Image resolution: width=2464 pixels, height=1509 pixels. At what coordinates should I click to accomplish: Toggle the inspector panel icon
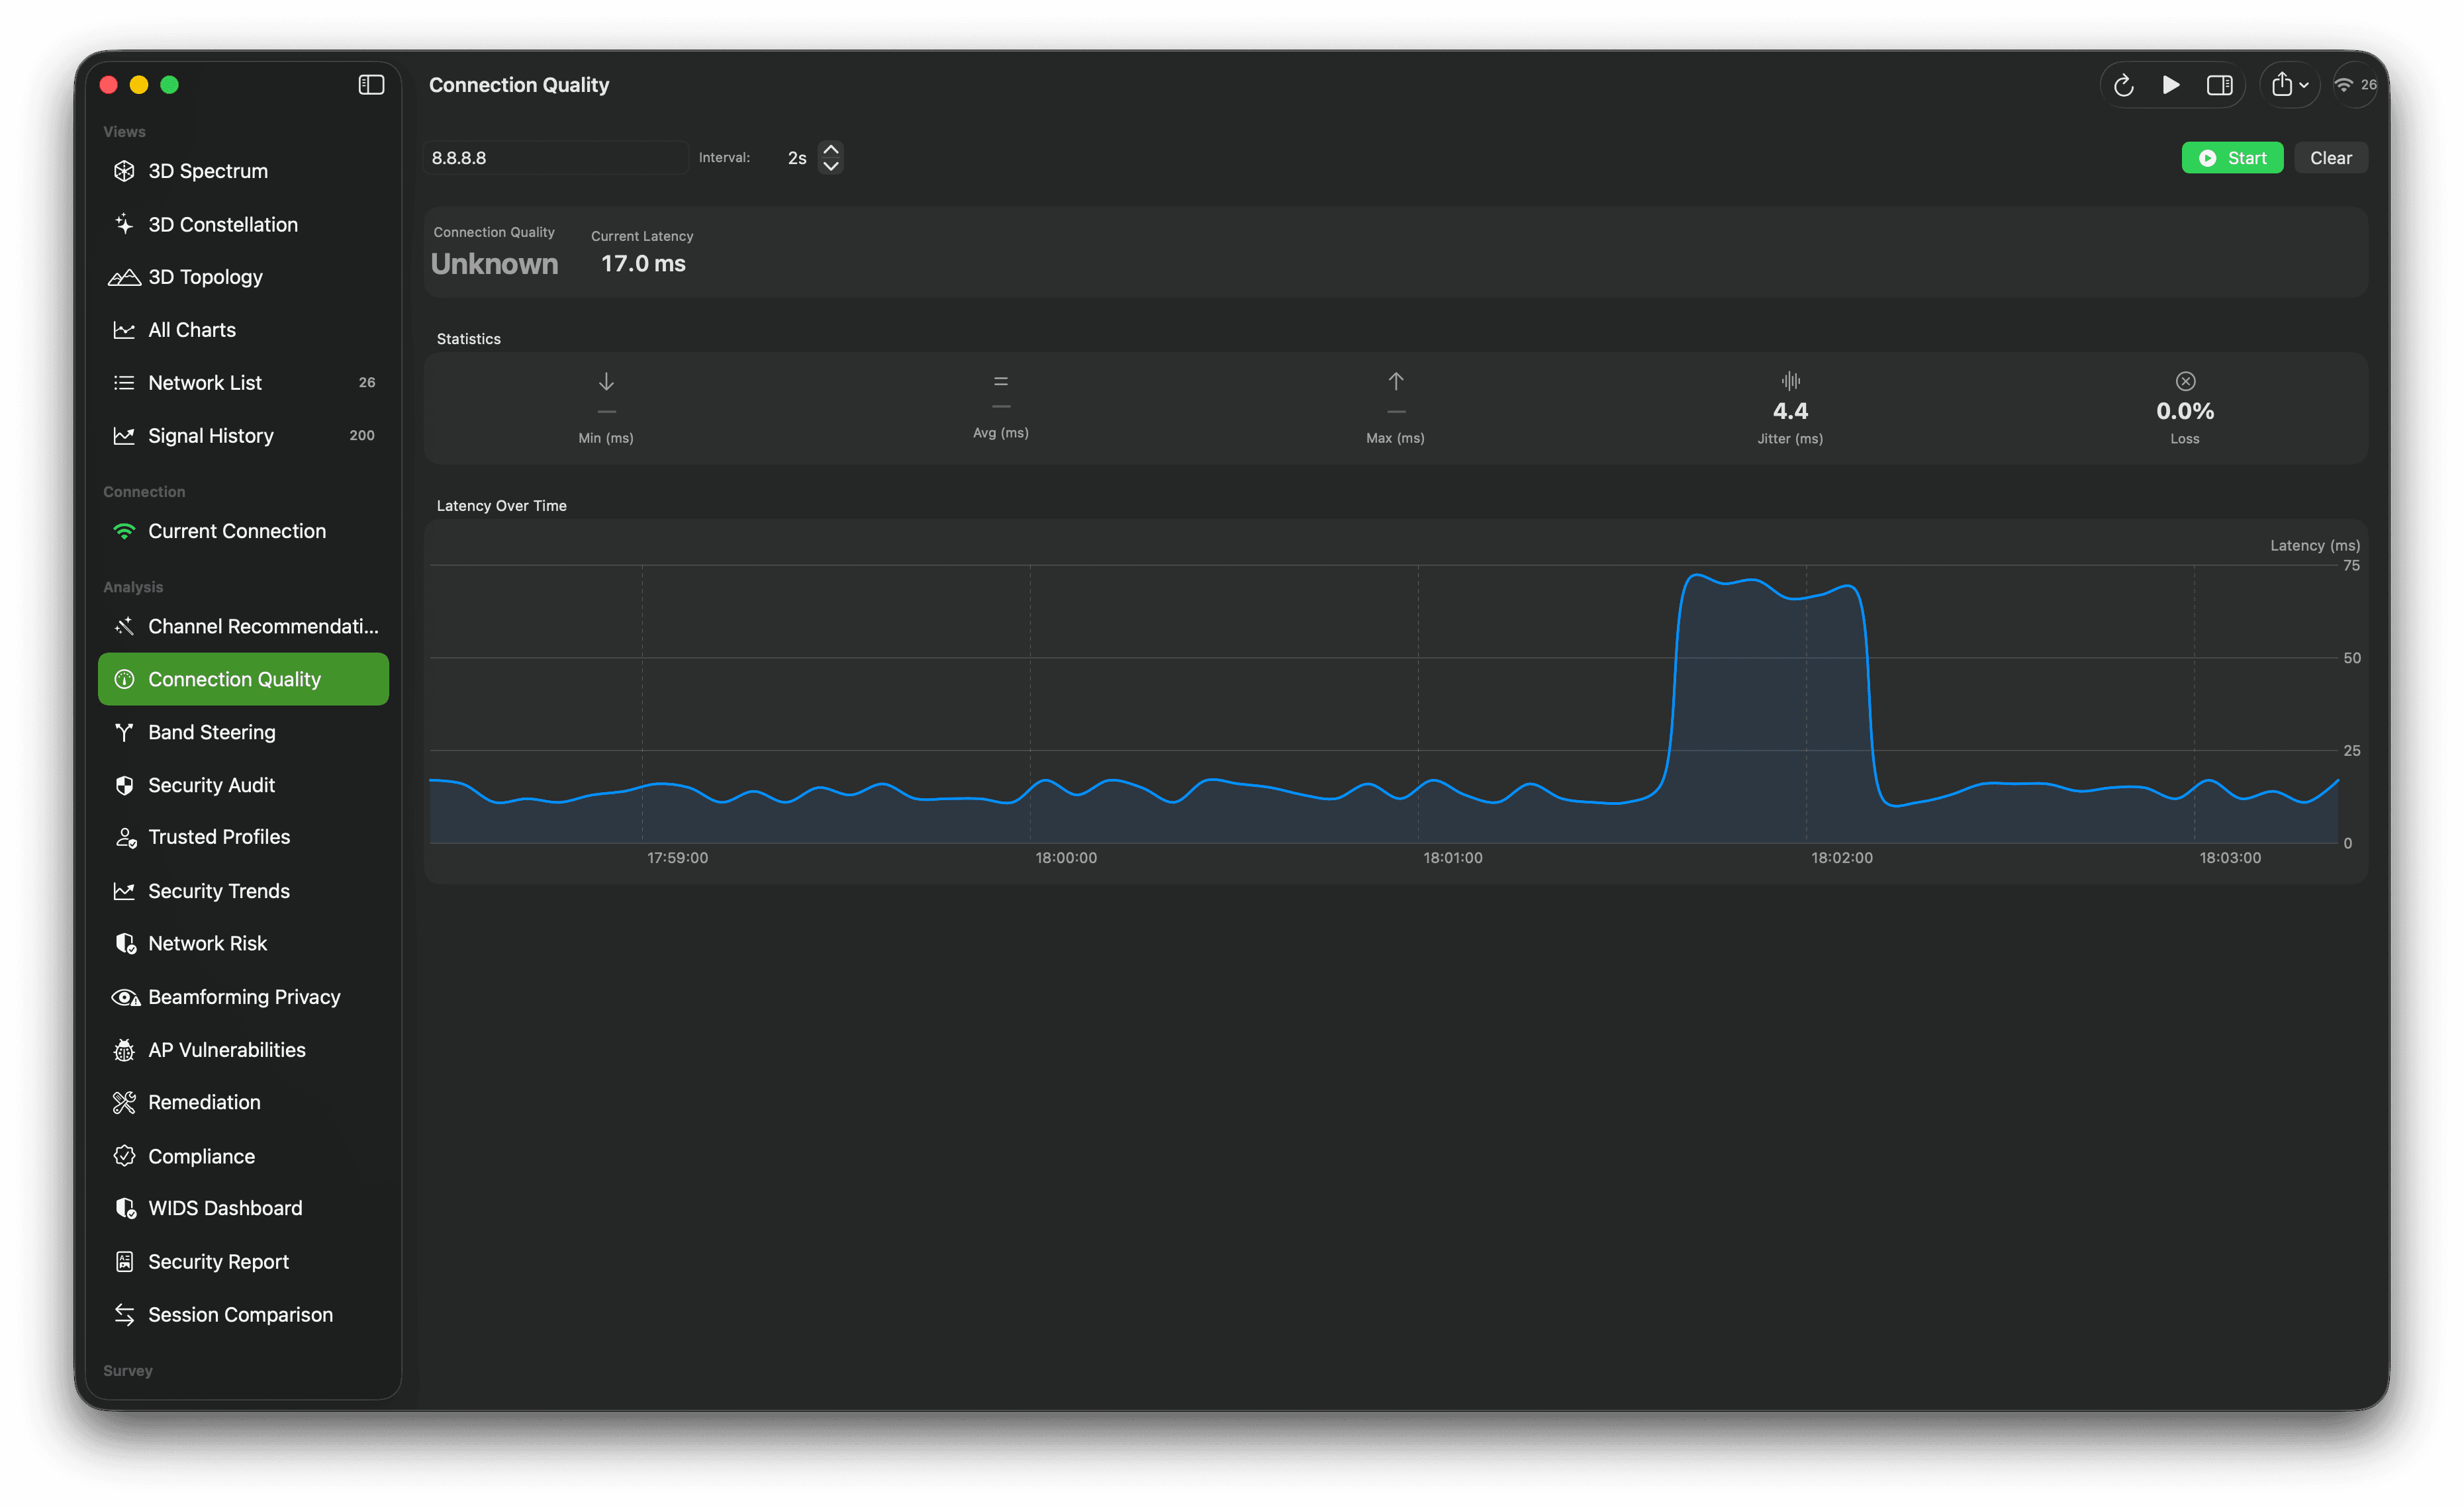(2220, 85)
